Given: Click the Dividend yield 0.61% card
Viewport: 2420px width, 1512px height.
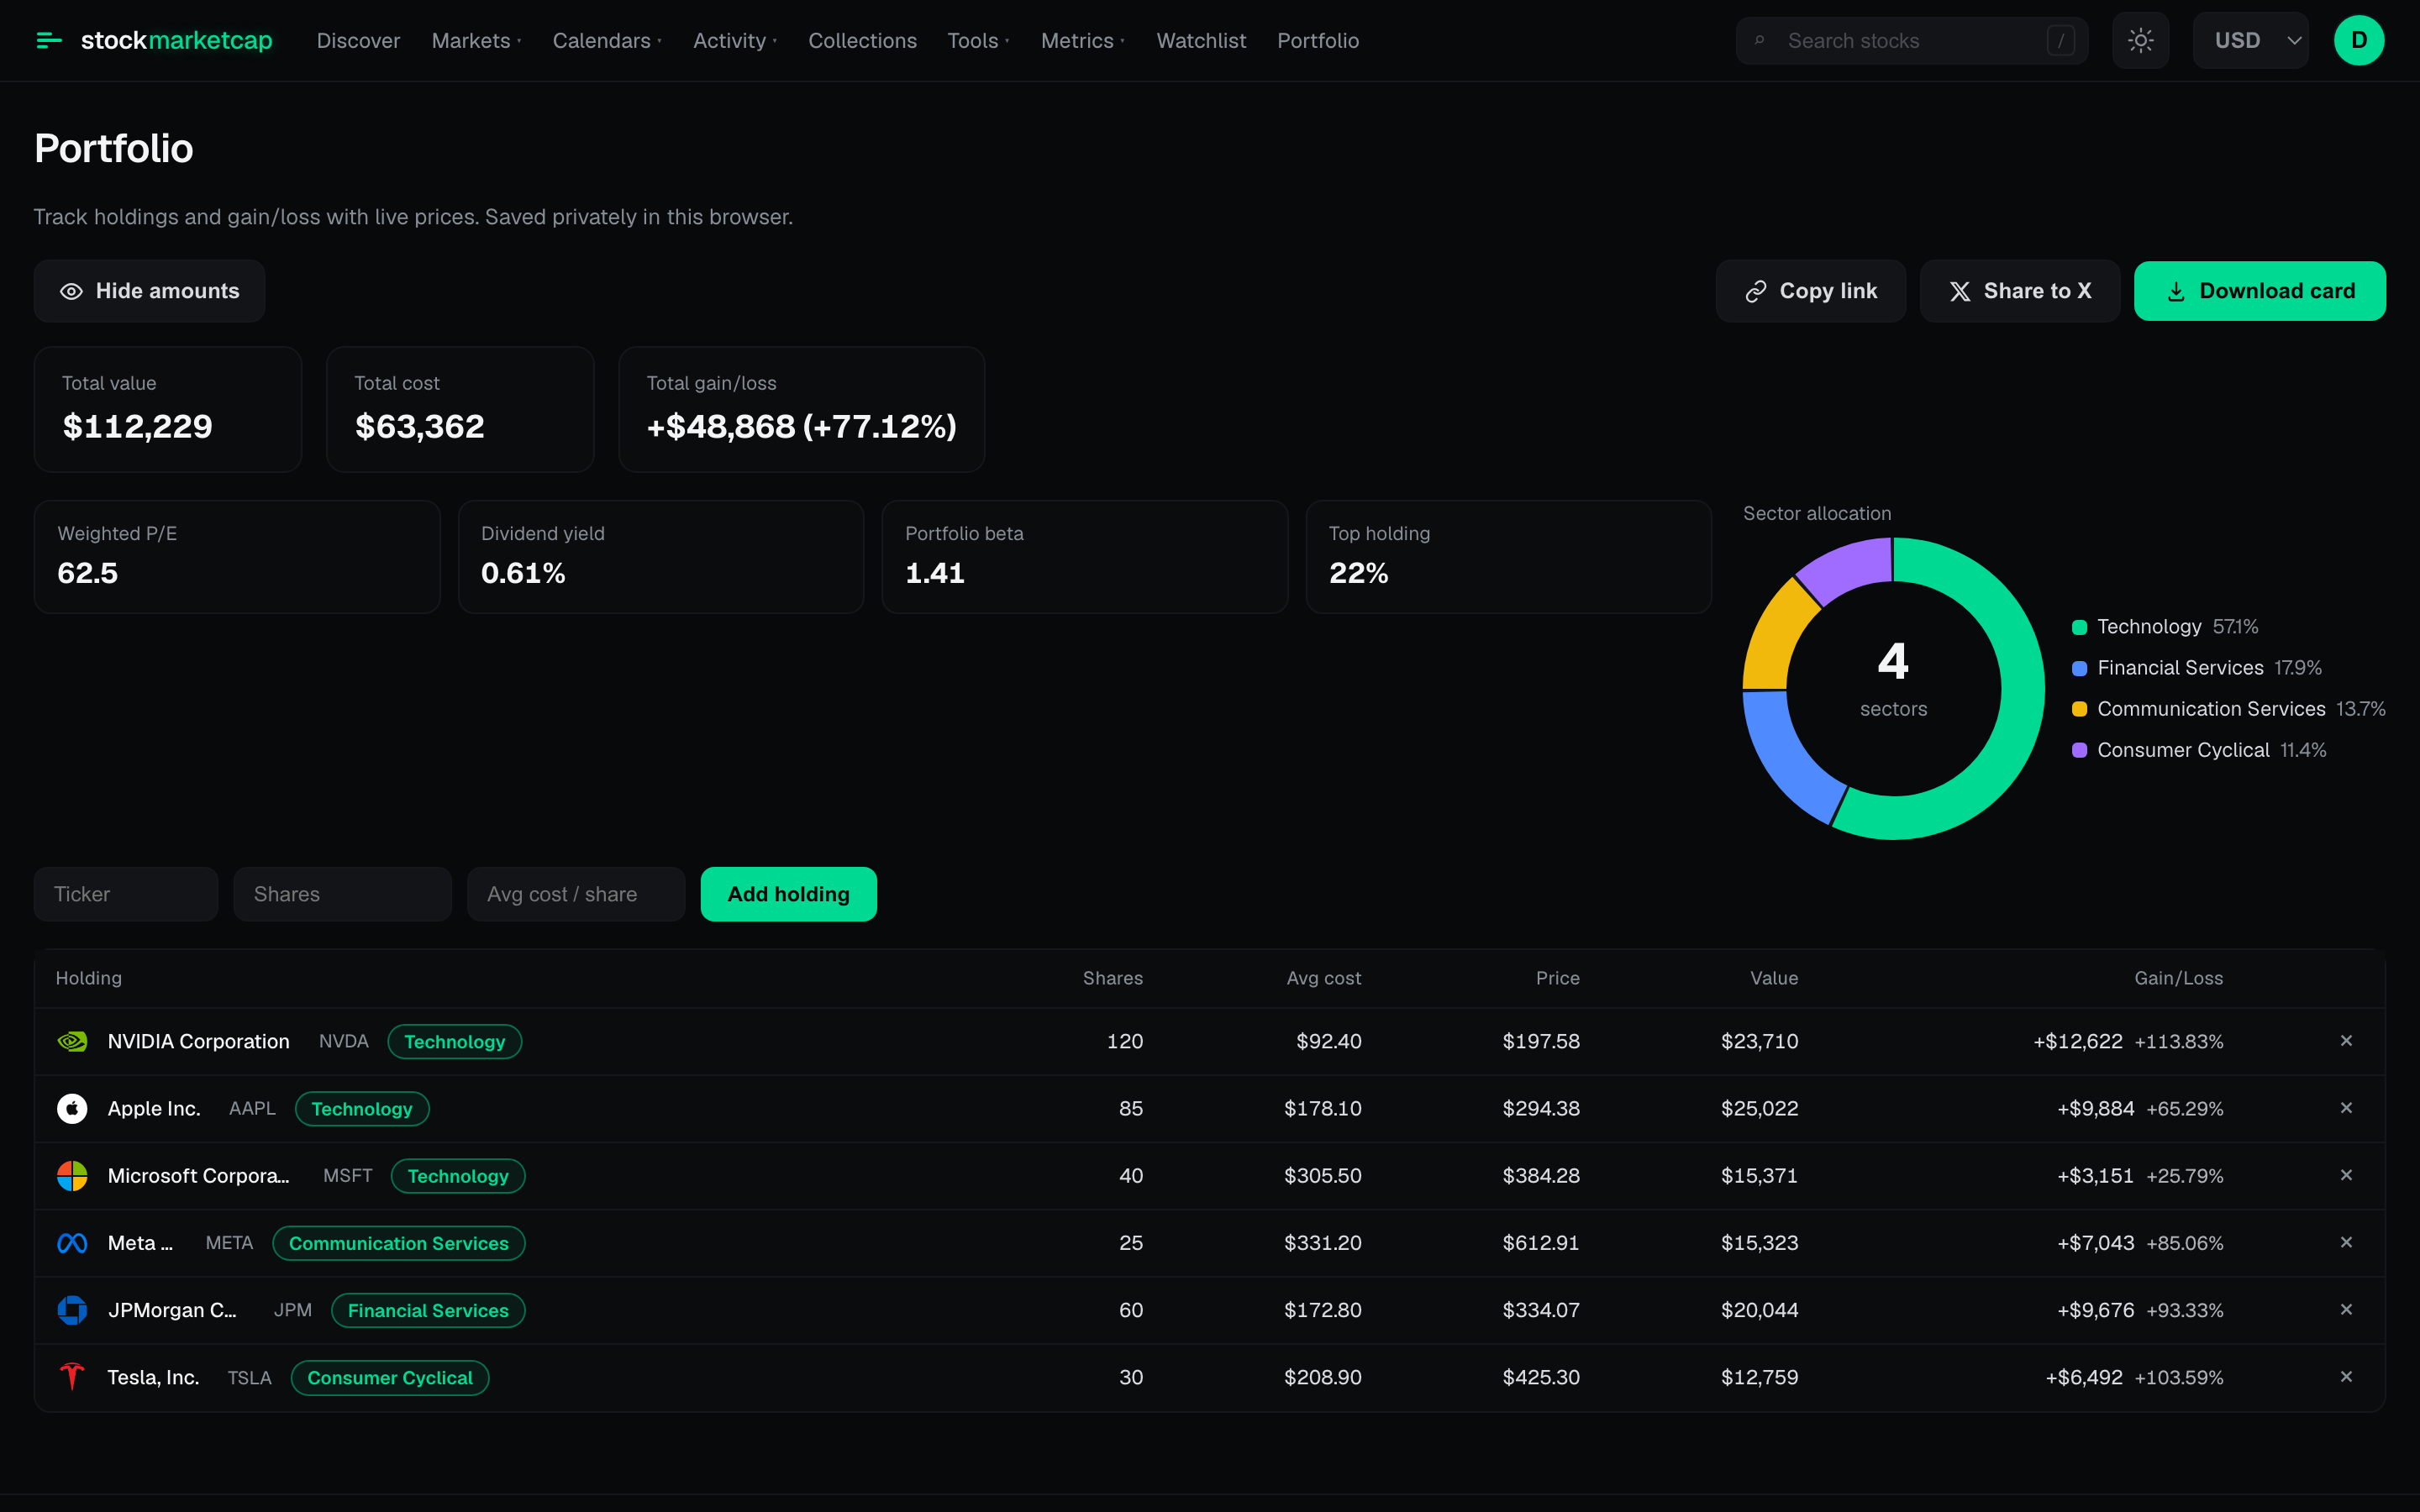Looking at the screenshot, I should [661, 557].
